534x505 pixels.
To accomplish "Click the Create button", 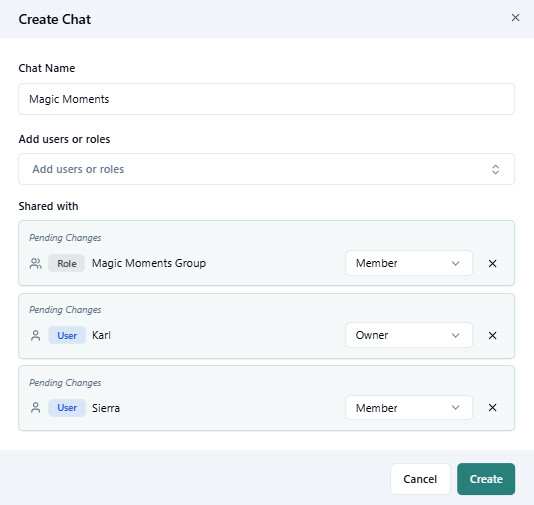I will [486, 479].
